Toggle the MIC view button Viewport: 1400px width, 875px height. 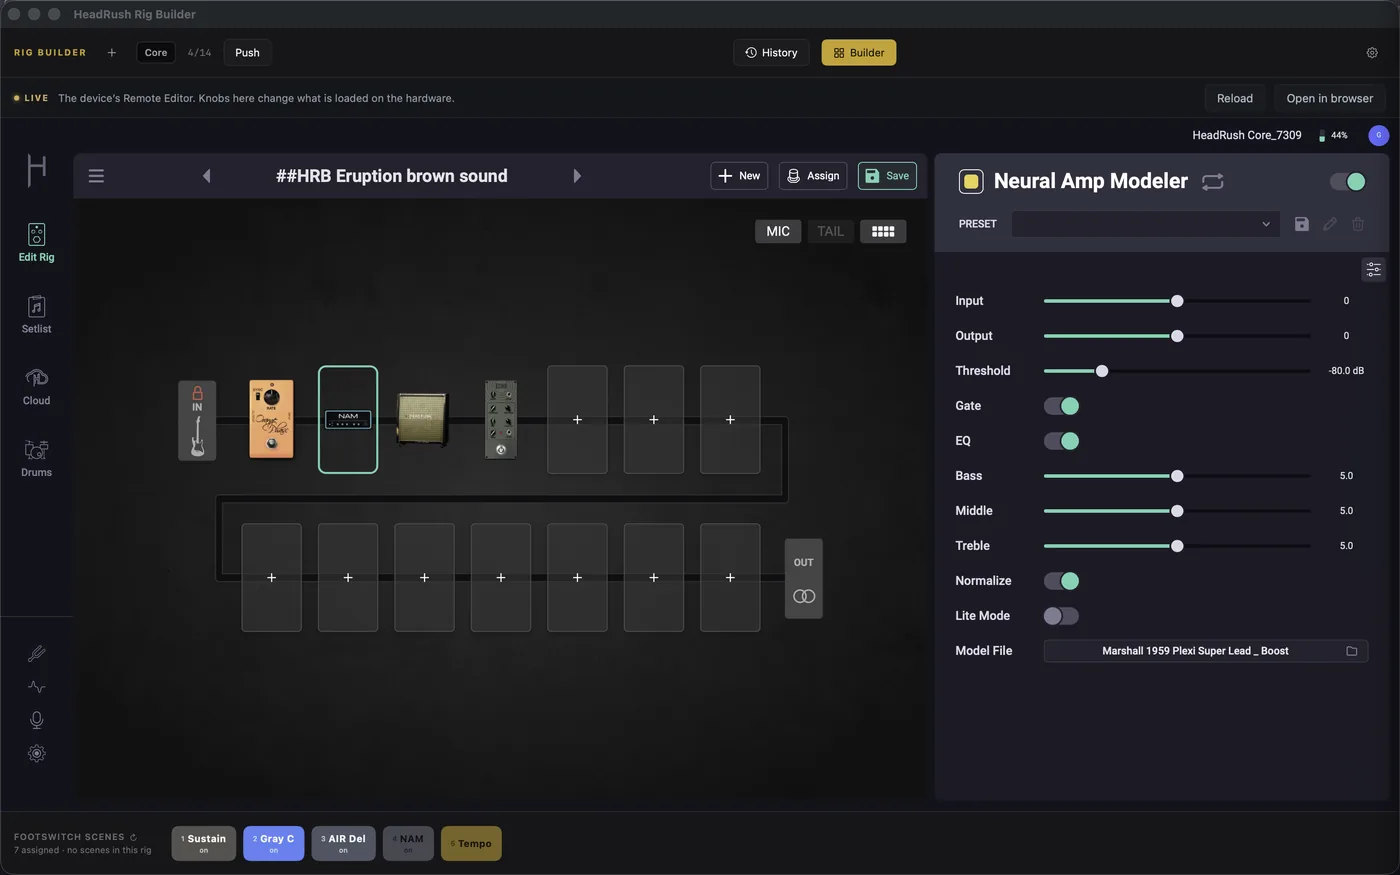[x=778, y=231]
